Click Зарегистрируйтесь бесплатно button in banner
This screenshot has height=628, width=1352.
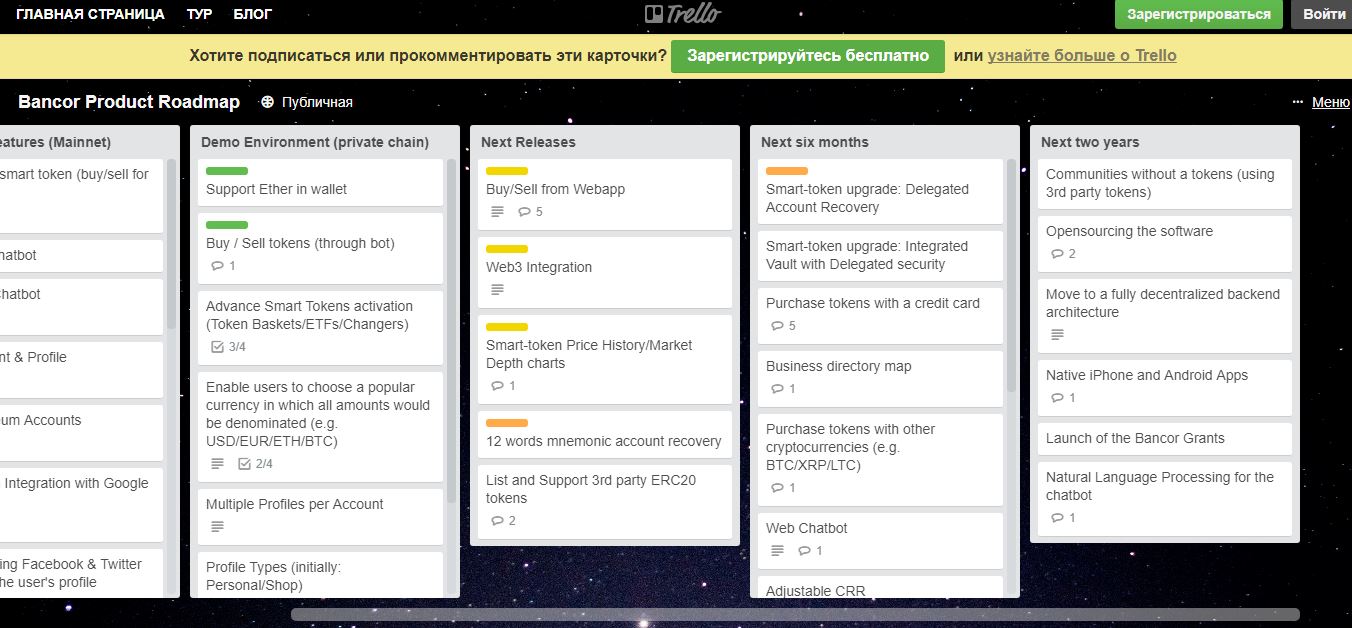pos(808,56)
